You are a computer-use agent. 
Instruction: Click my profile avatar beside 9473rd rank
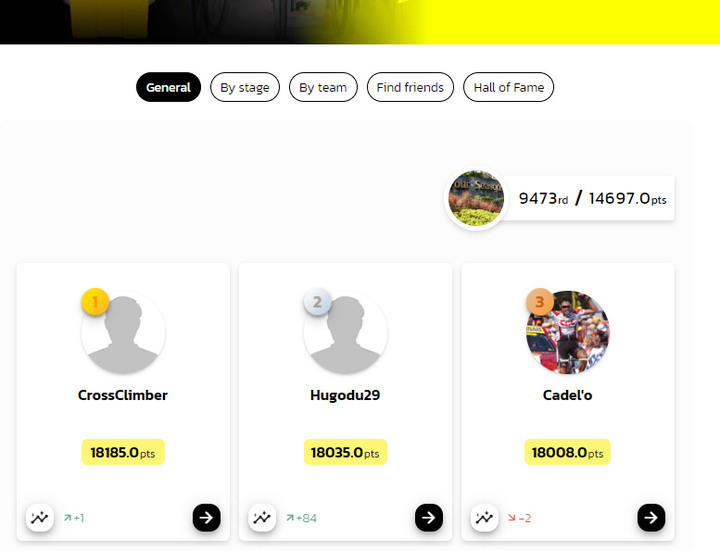tap(476, 198)
